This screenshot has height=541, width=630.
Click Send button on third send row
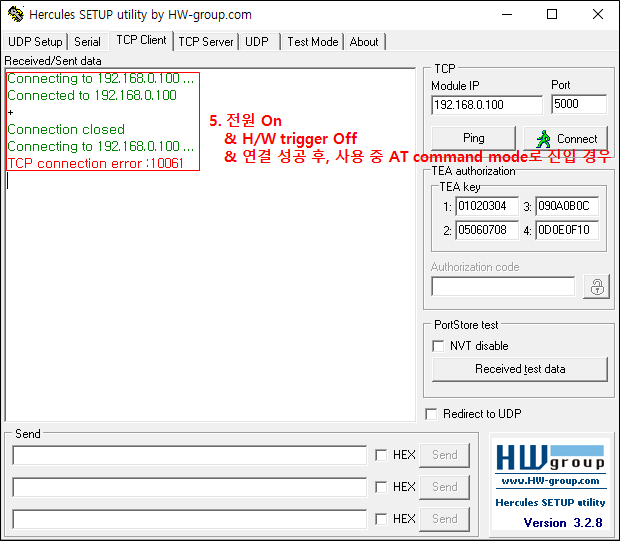pyautogui.click(x=444, y=519)
